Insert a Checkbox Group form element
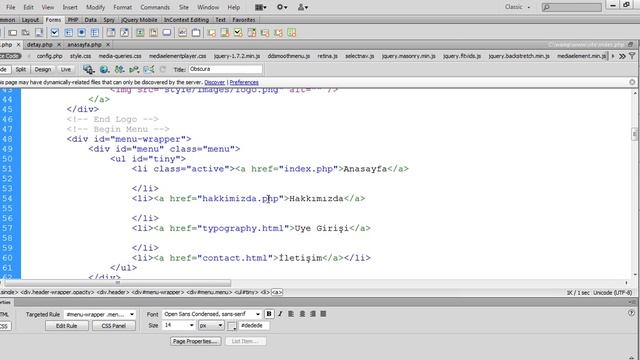Image resolution: width=640 pixels, height=360 pixels. 68,33
